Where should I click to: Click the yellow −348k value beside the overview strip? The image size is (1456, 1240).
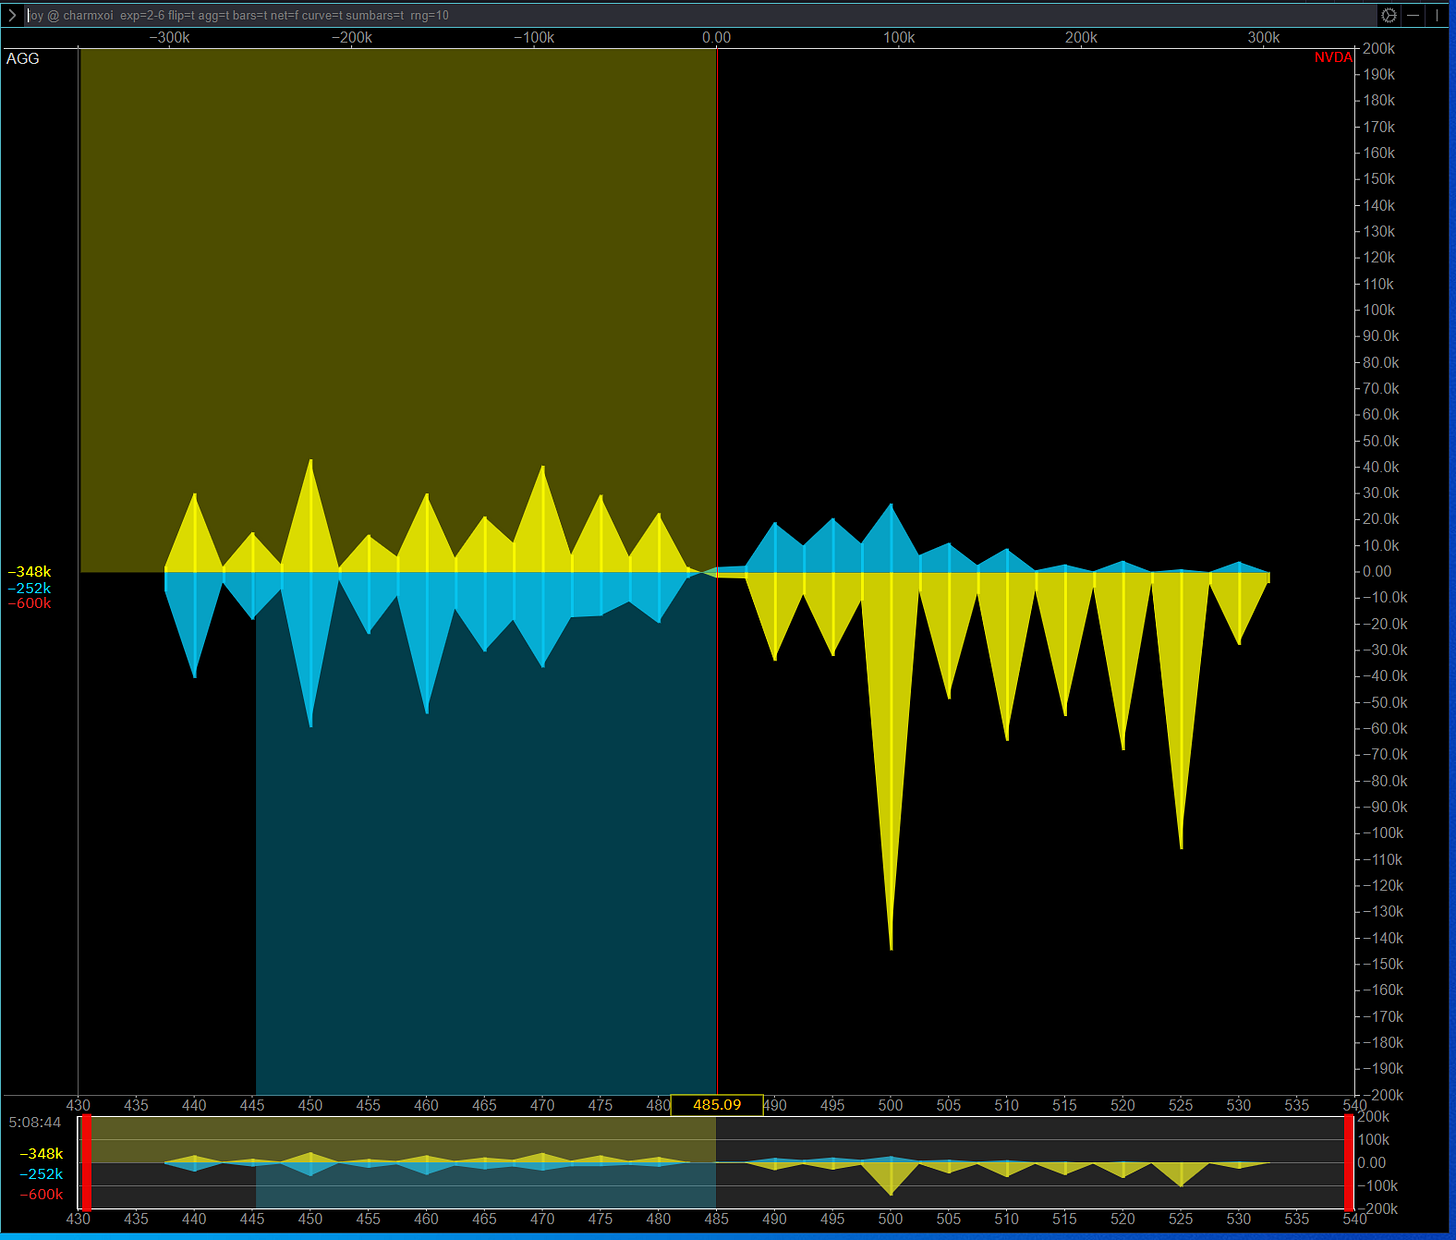(41, 1154)
